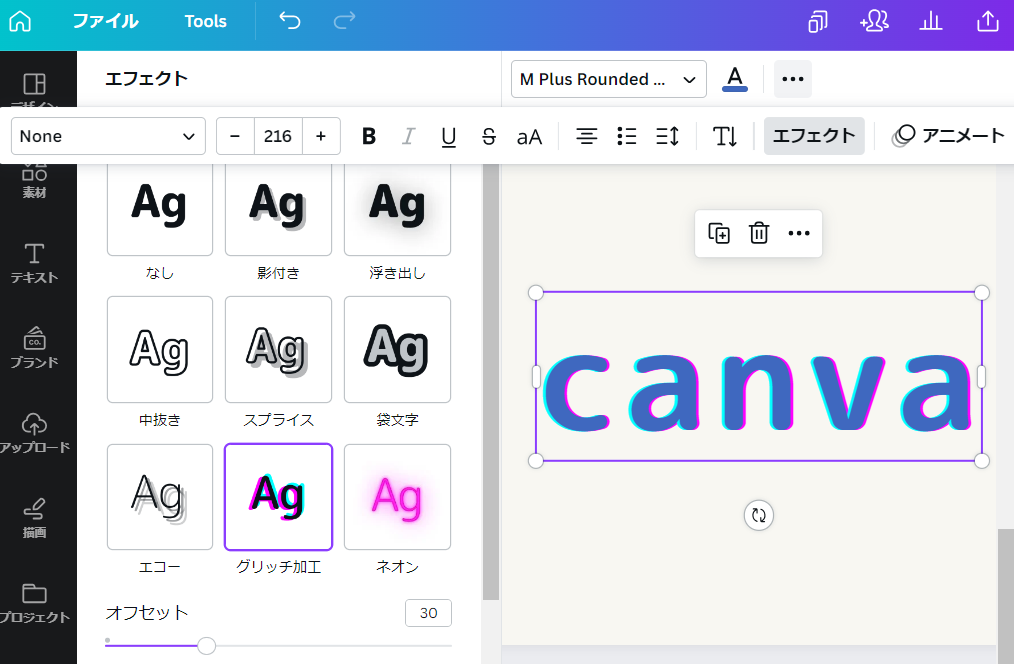
Task: Open the add collaborators icon
Action: point(874,21)
